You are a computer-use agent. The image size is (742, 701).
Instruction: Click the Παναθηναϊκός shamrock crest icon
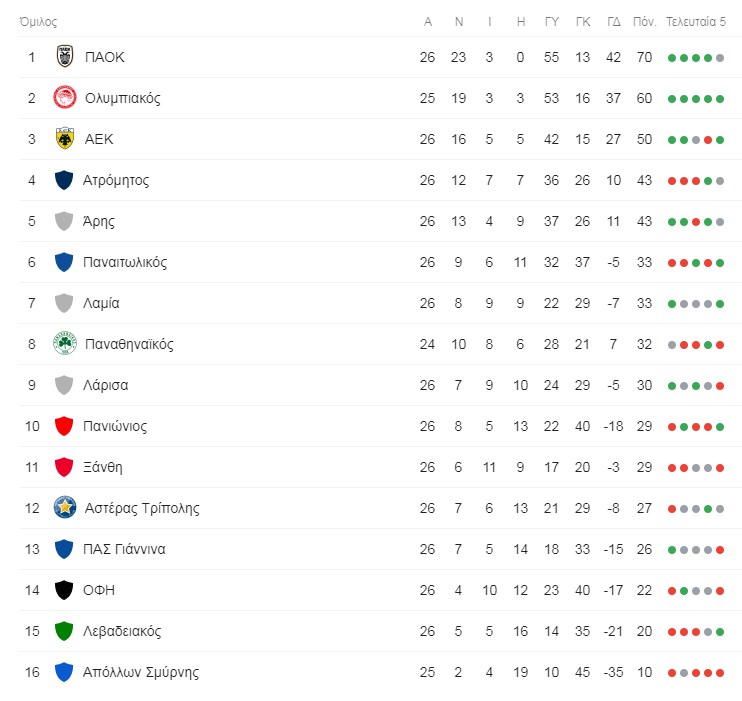64,344
